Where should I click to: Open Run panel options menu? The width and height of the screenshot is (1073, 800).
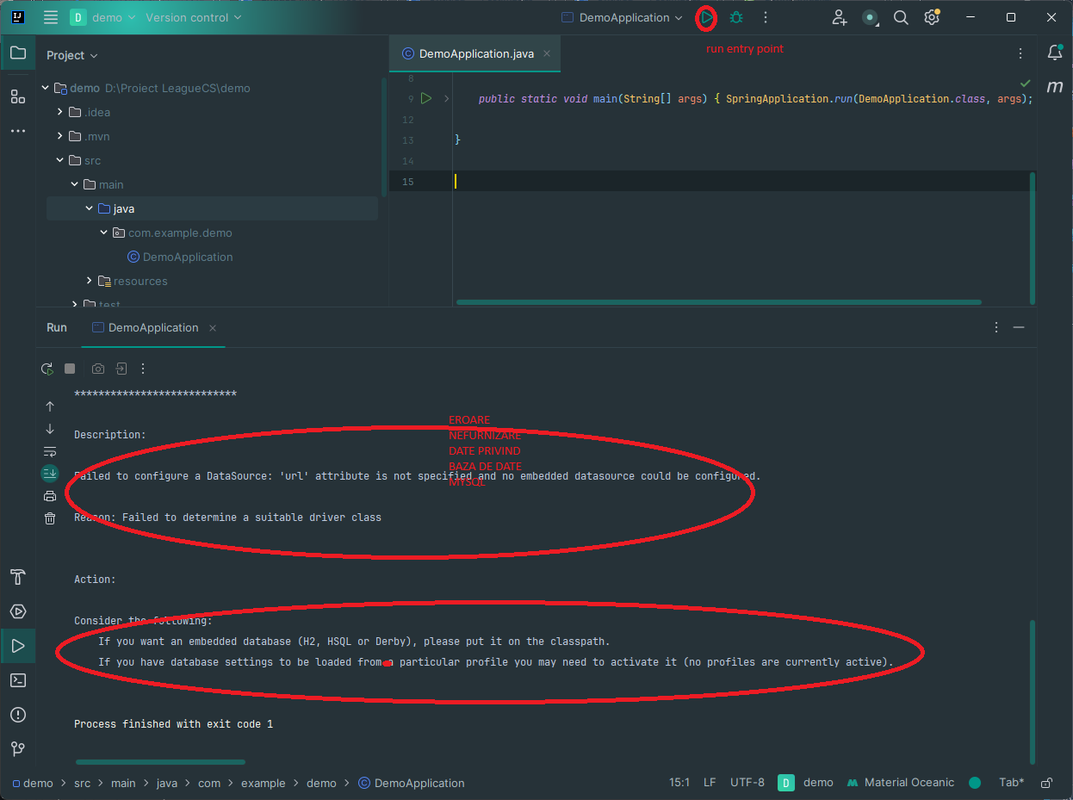(x=996, y=328)
